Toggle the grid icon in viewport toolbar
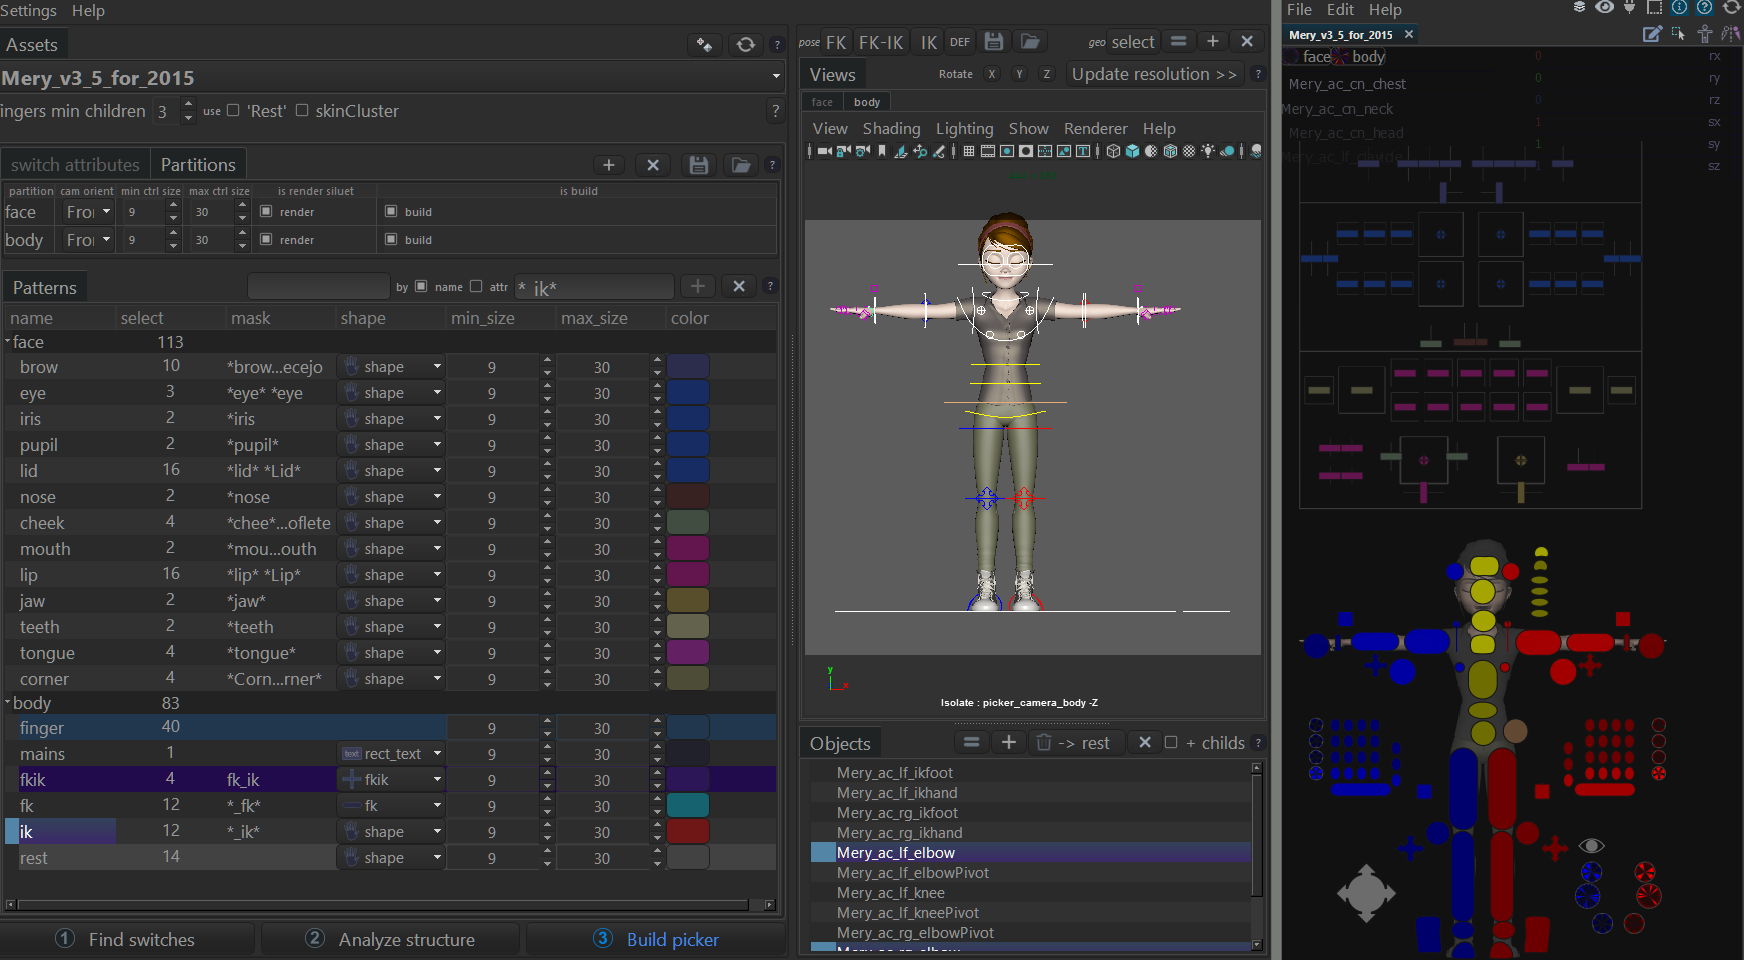1744x960 pixels. tap(969, 151)
